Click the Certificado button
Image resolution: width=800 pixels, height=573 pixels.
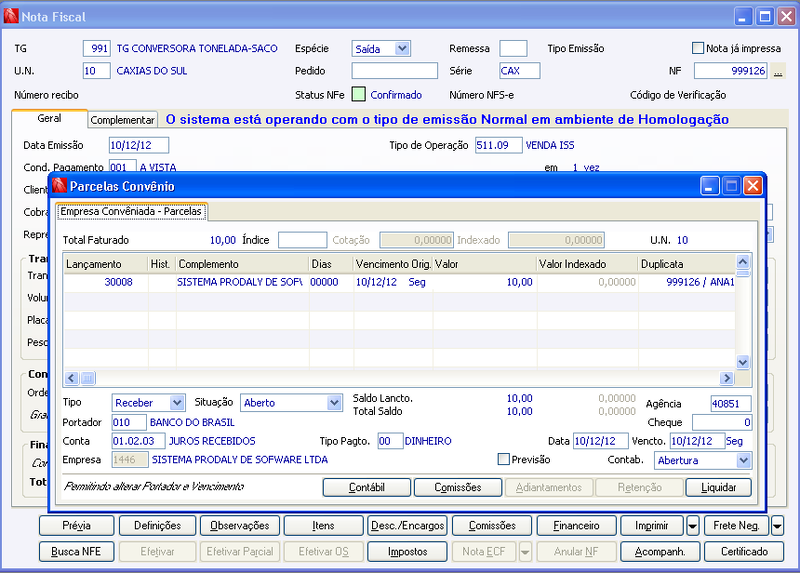tap(744, 552)
